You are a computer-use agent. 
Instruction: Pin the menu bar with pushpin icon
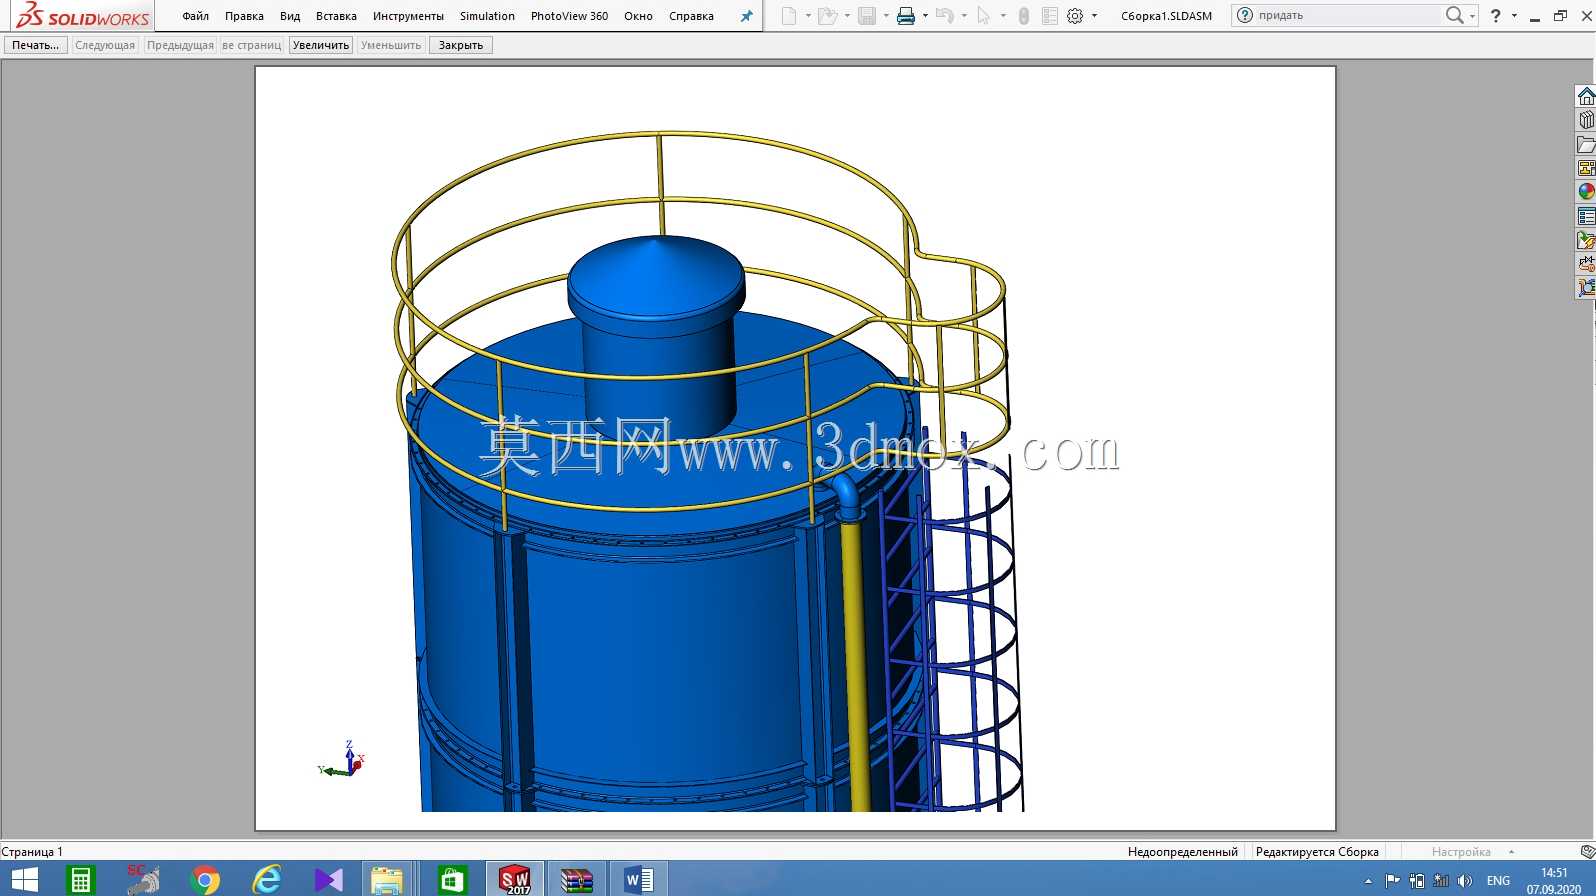(x=746, y=16)
